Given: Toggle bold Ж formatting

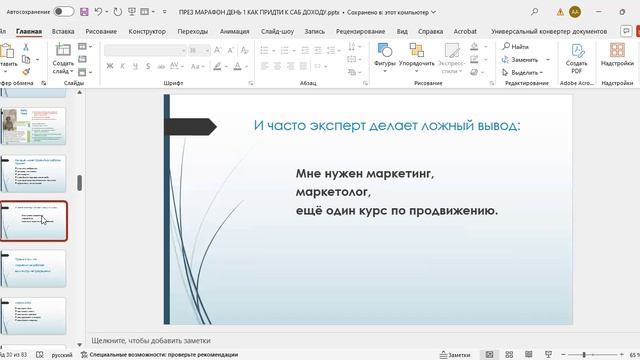Looking at the screenshot, I should pyautogui.click(x=109, y=66).
